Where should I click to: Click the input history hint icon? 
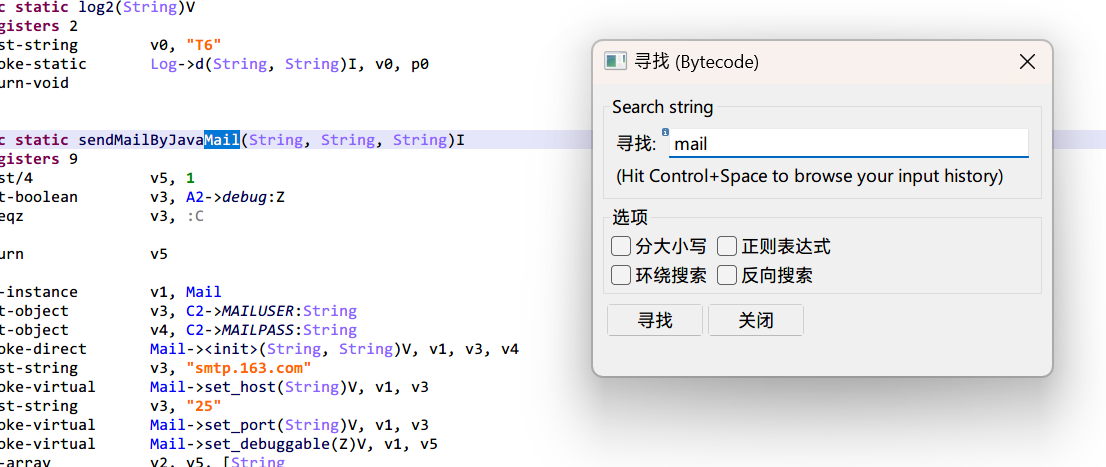click(665, 131)
